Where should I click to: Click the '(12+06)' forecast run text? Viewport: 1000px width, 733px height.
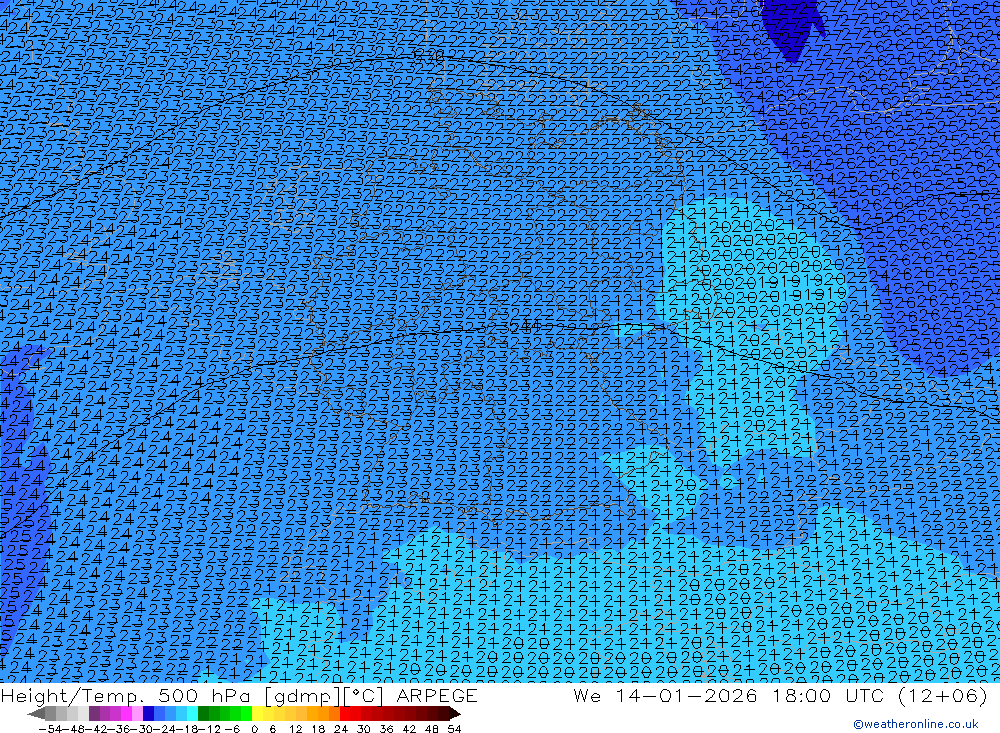tap(943, 696)
